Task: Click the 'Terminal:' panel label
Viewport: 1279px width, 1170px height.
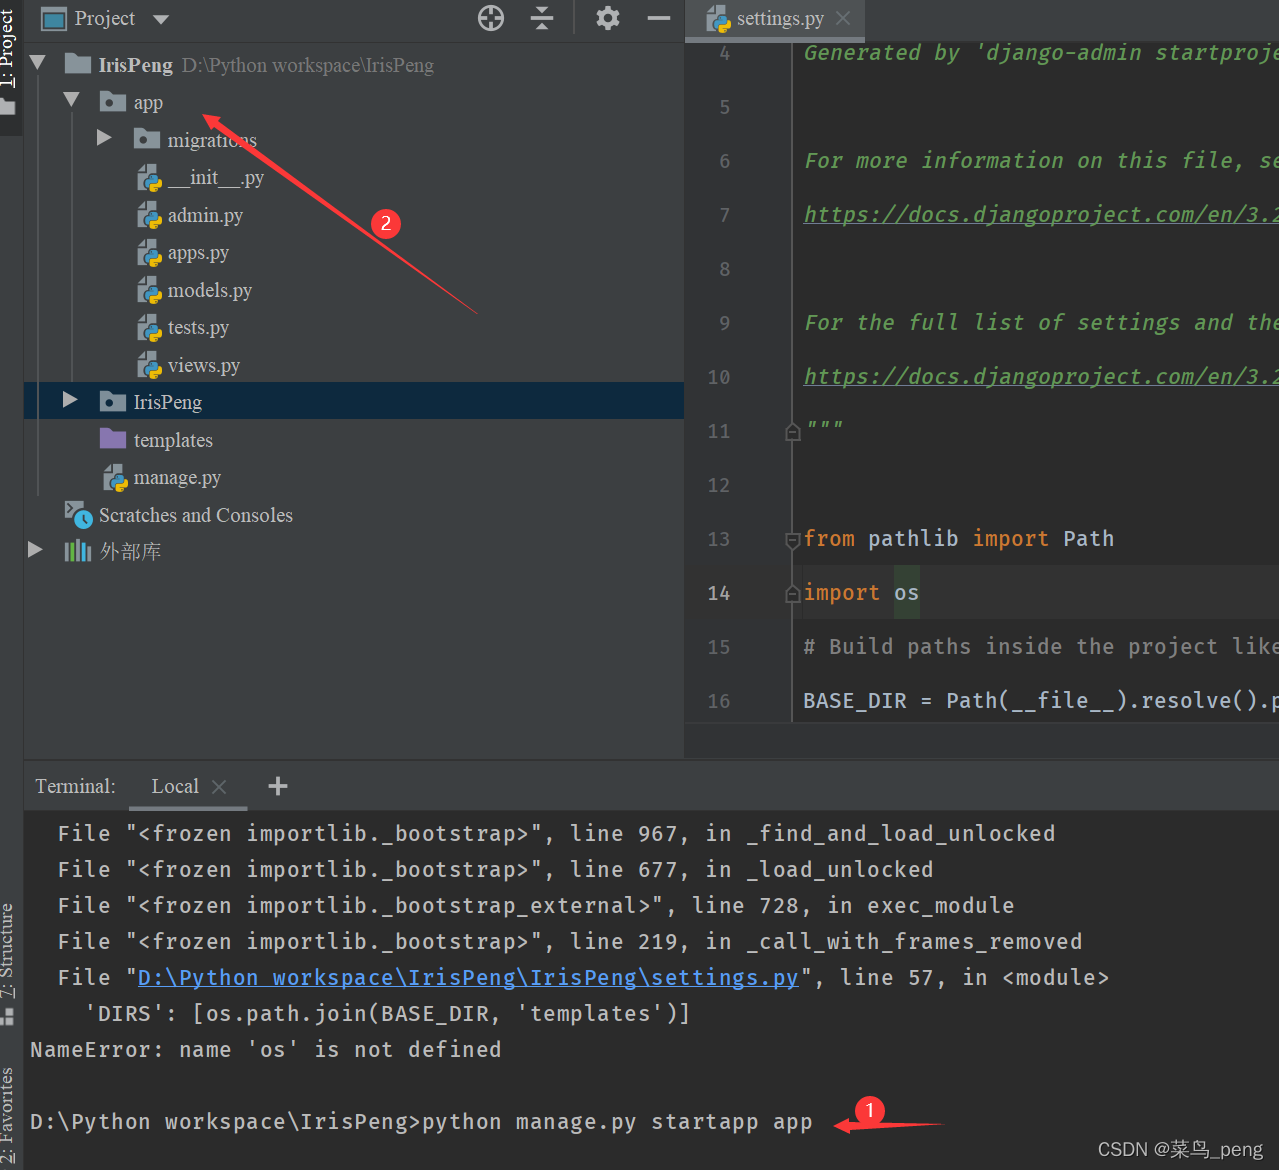Action: (x=75, y=786)
